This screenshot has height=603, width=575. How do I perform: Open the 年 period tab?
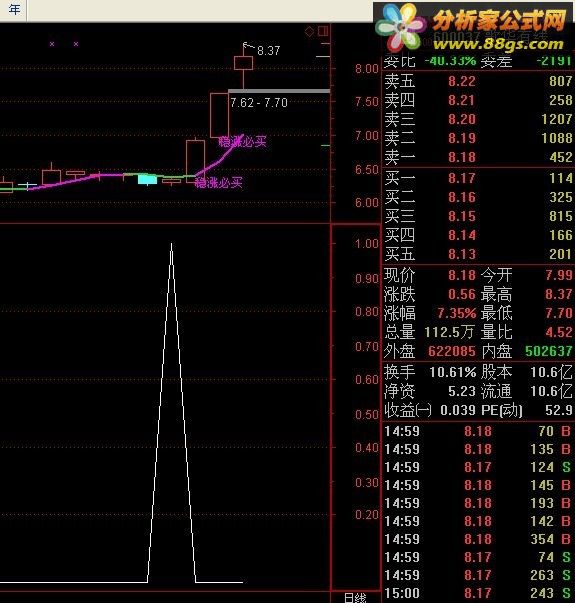click(14, 9)
